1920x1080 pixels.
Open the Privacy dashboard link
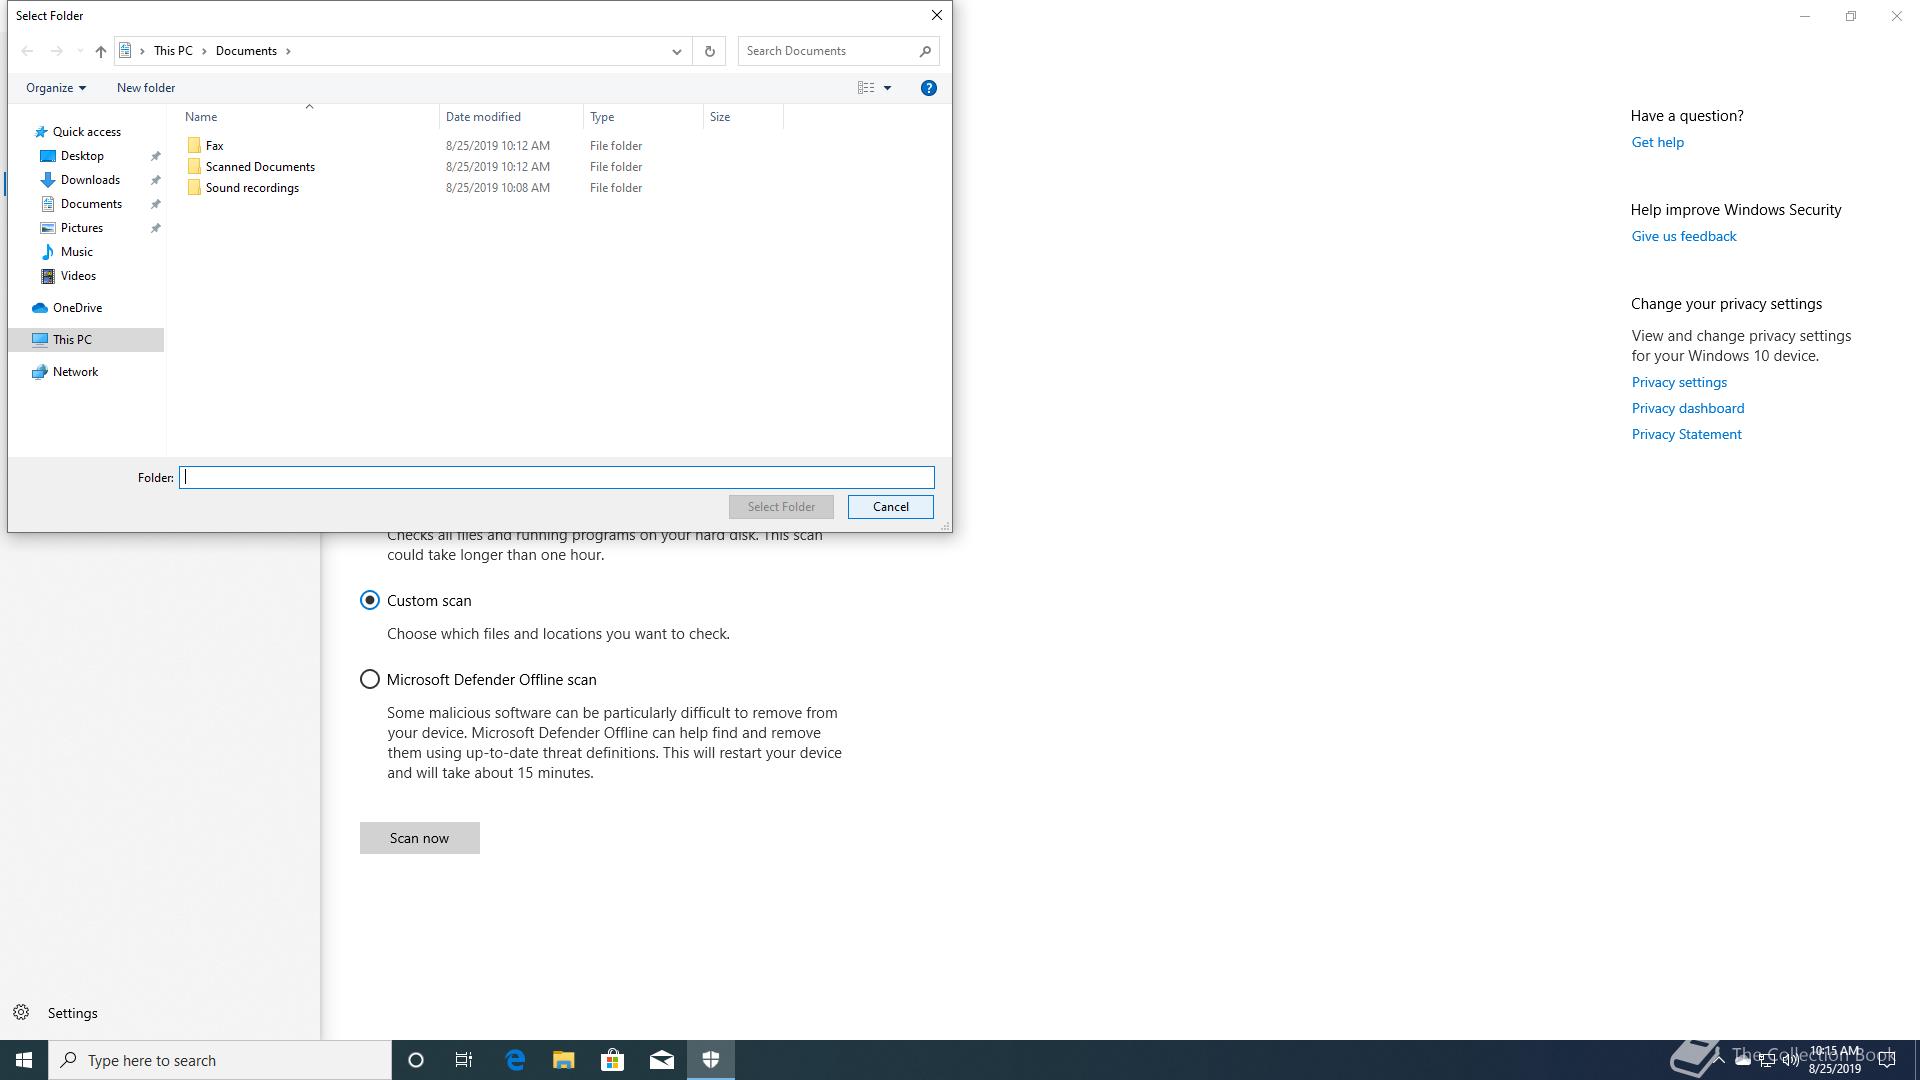1687,408
